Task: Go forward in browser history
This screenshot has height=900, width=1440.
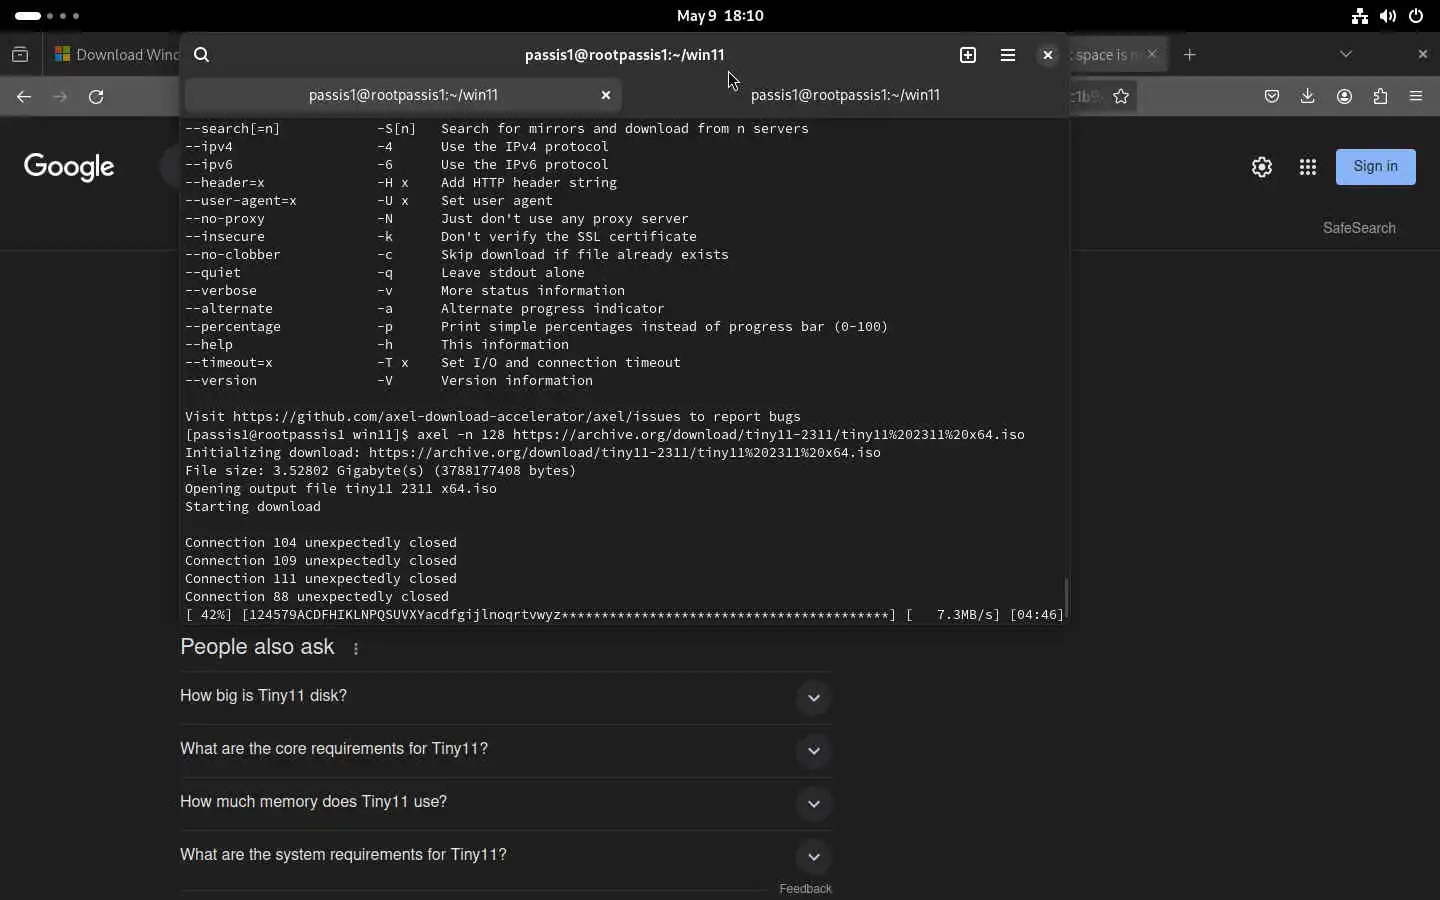Action: pyautogui.click(x=60, y=97)
